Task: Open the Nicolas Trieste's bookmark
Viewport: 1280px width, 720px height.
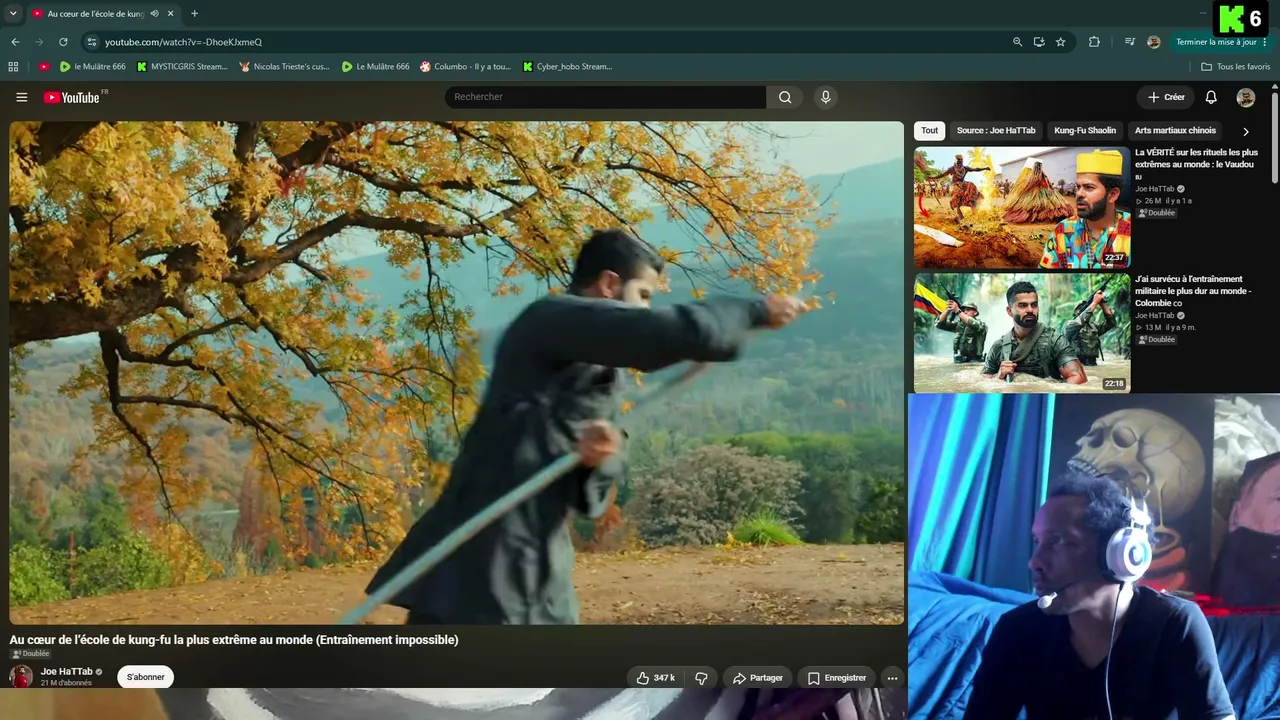Action: pos(284,67)
